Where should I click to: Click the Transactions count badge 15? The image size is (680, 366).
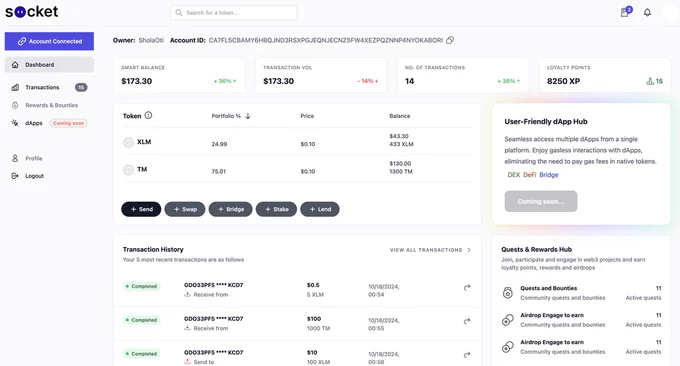pyautogui.click(x=81, y=87)
